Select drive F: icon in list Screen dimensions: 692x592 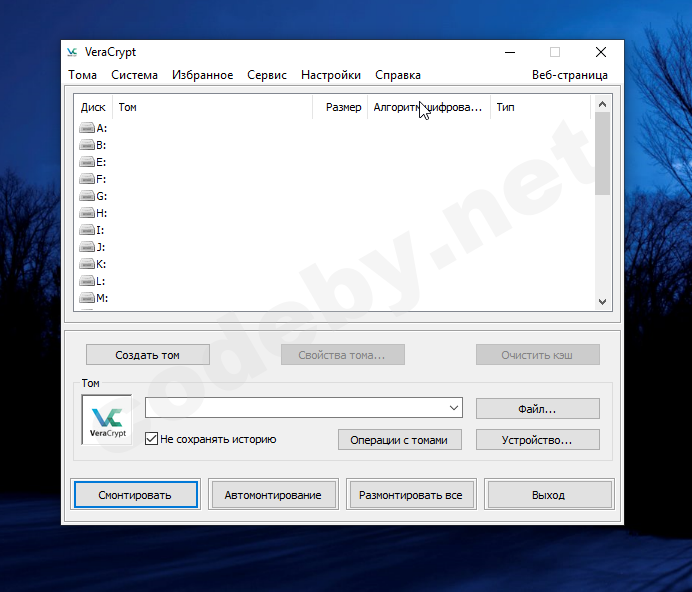pyautogui.click(x=87, y=179)
